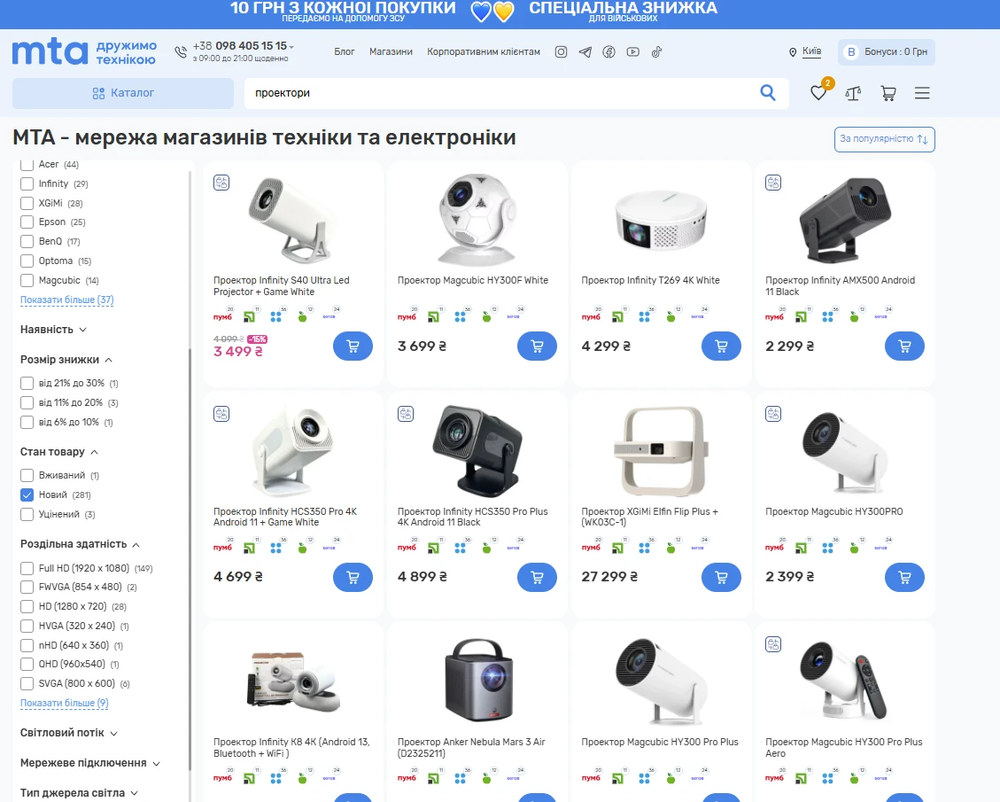Open the Блог menu item
Screen dimensions: 1000x802
pos(344,52)
